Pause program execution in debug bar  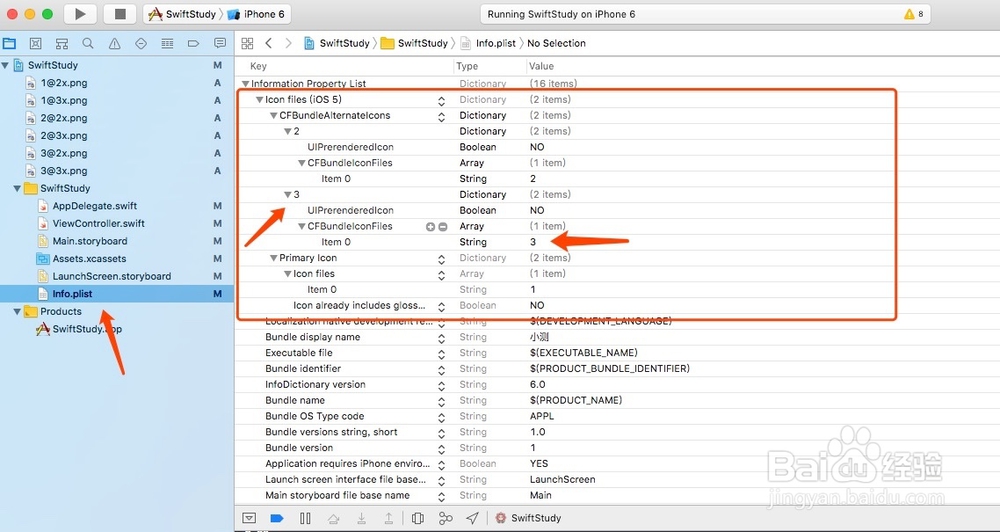click(x=305, y=518)
